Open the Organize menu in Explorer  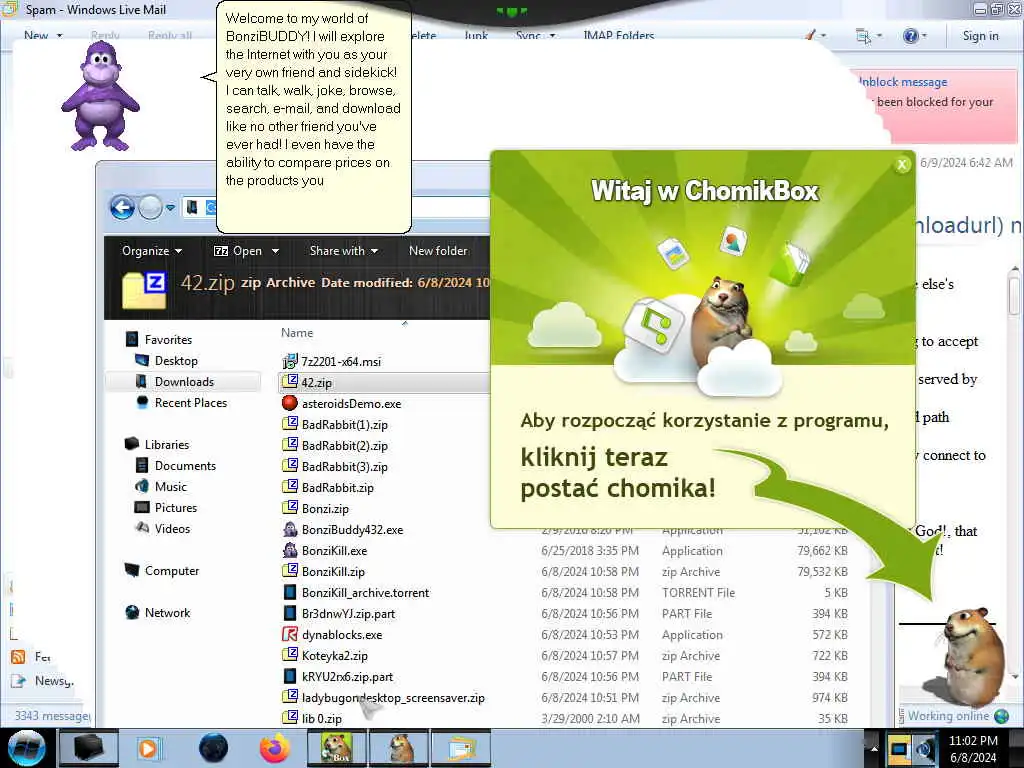152,251
